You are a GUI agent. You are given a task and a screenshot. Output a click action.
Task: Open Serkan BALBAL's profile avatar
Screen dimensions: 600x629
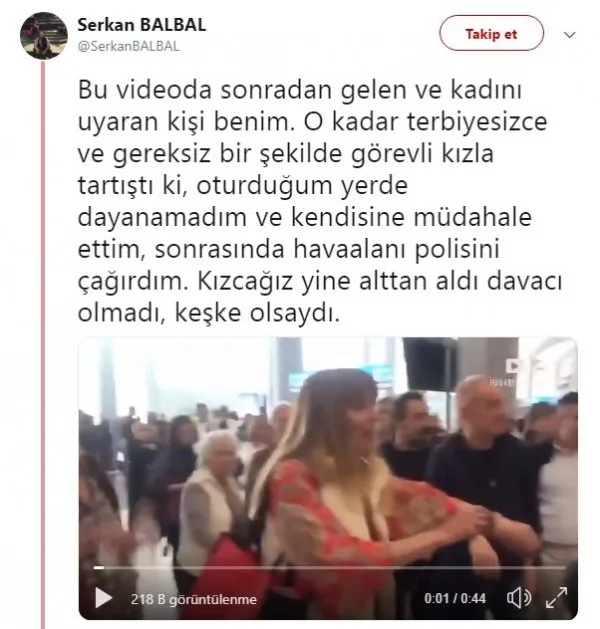(44, 36)
